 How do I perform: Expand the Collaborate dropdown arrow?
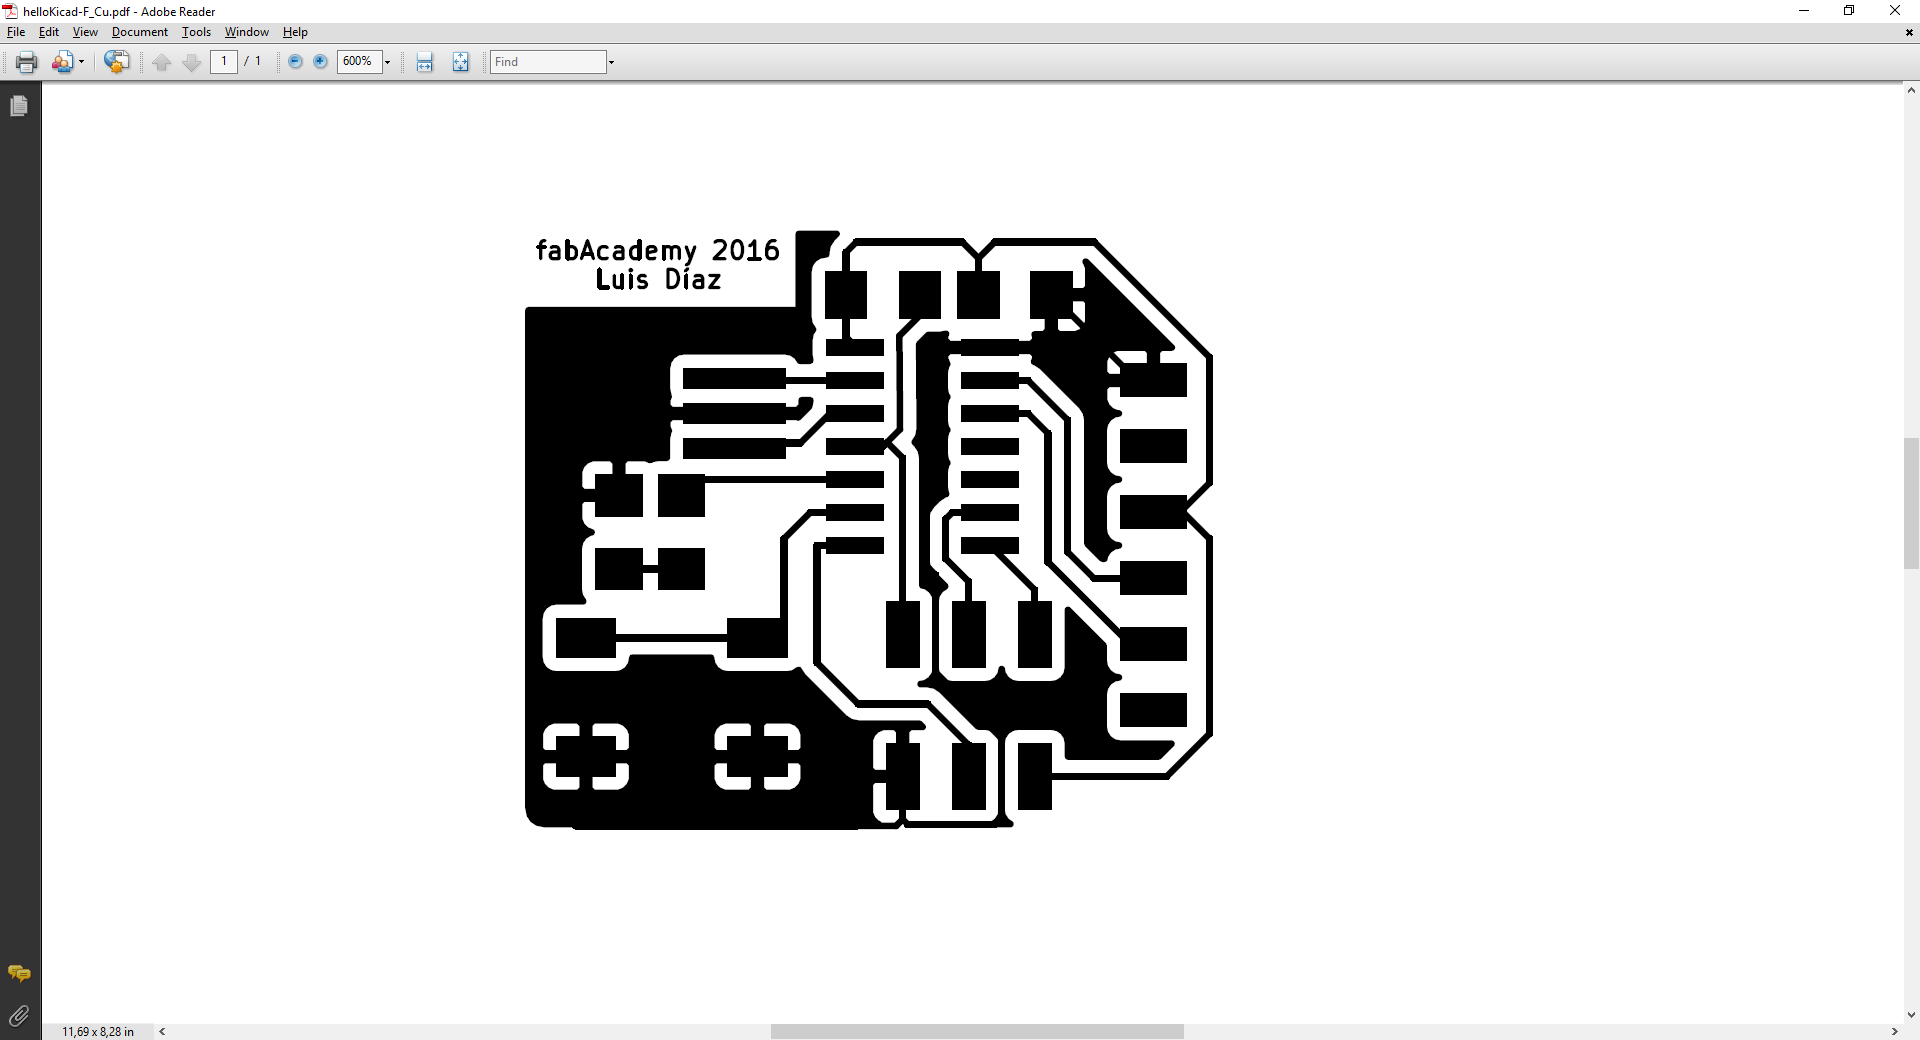(x=81, y=62)
